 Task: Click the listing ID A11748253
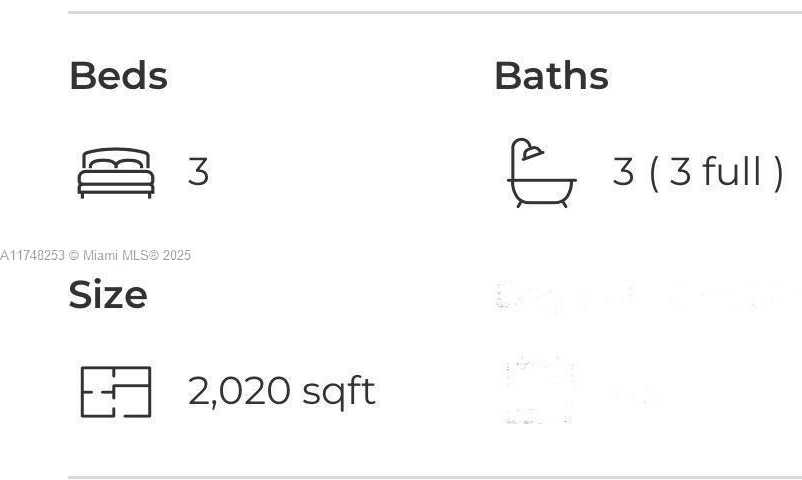click(x=33, y=255)
